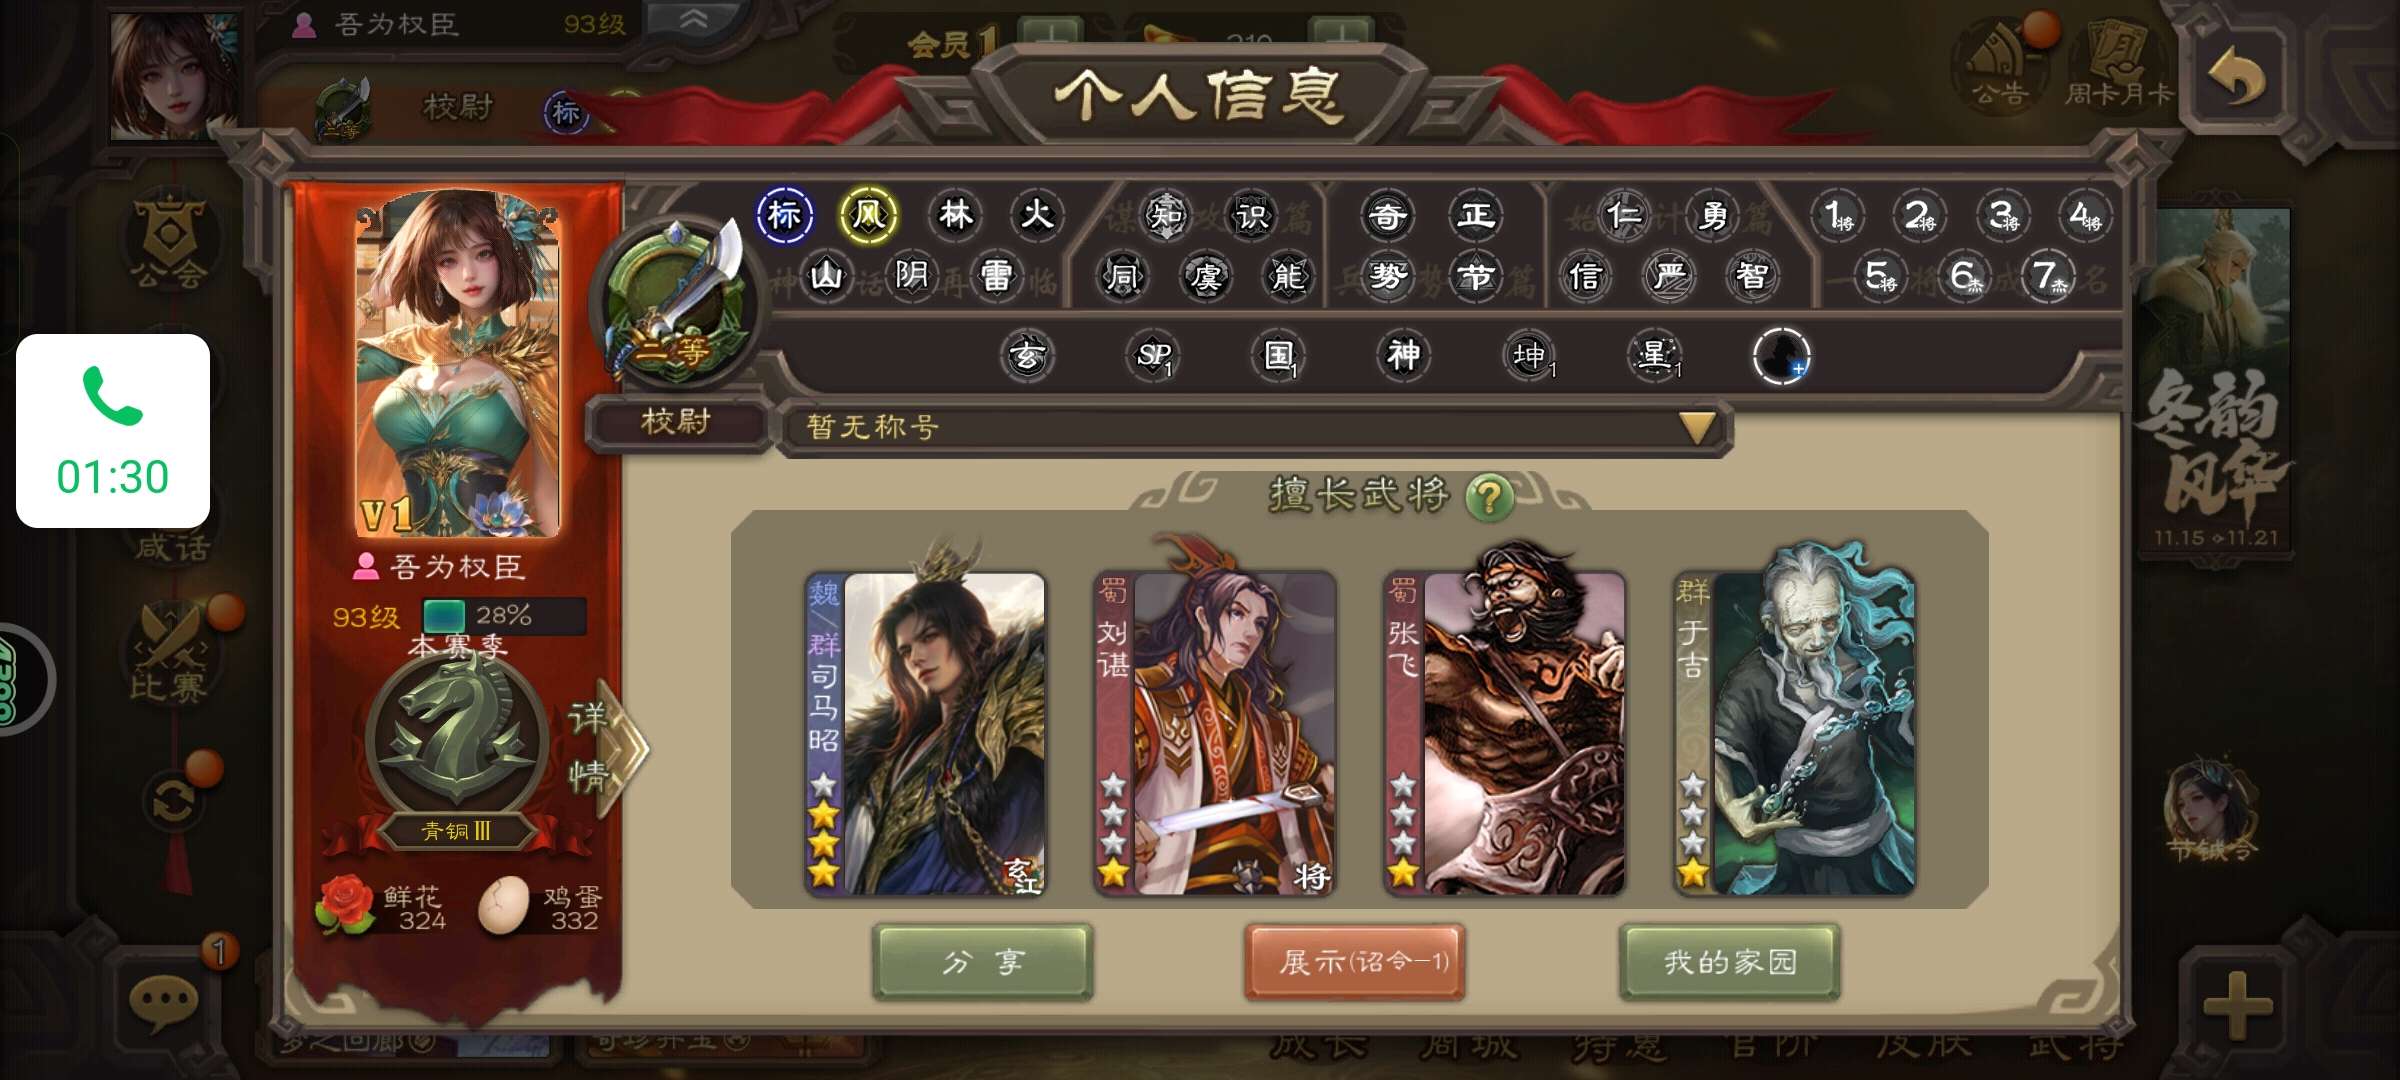The width and height of the screenshot is (2400, 1080).
Task: Select the 司马昭 general card
Action: point(925,732)
